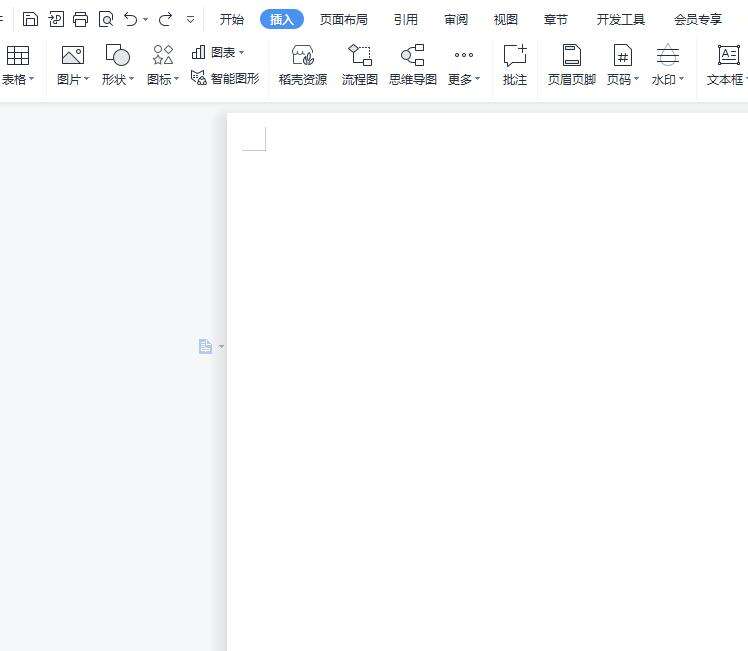Open the 页面布局 tab

coord(344,20)
